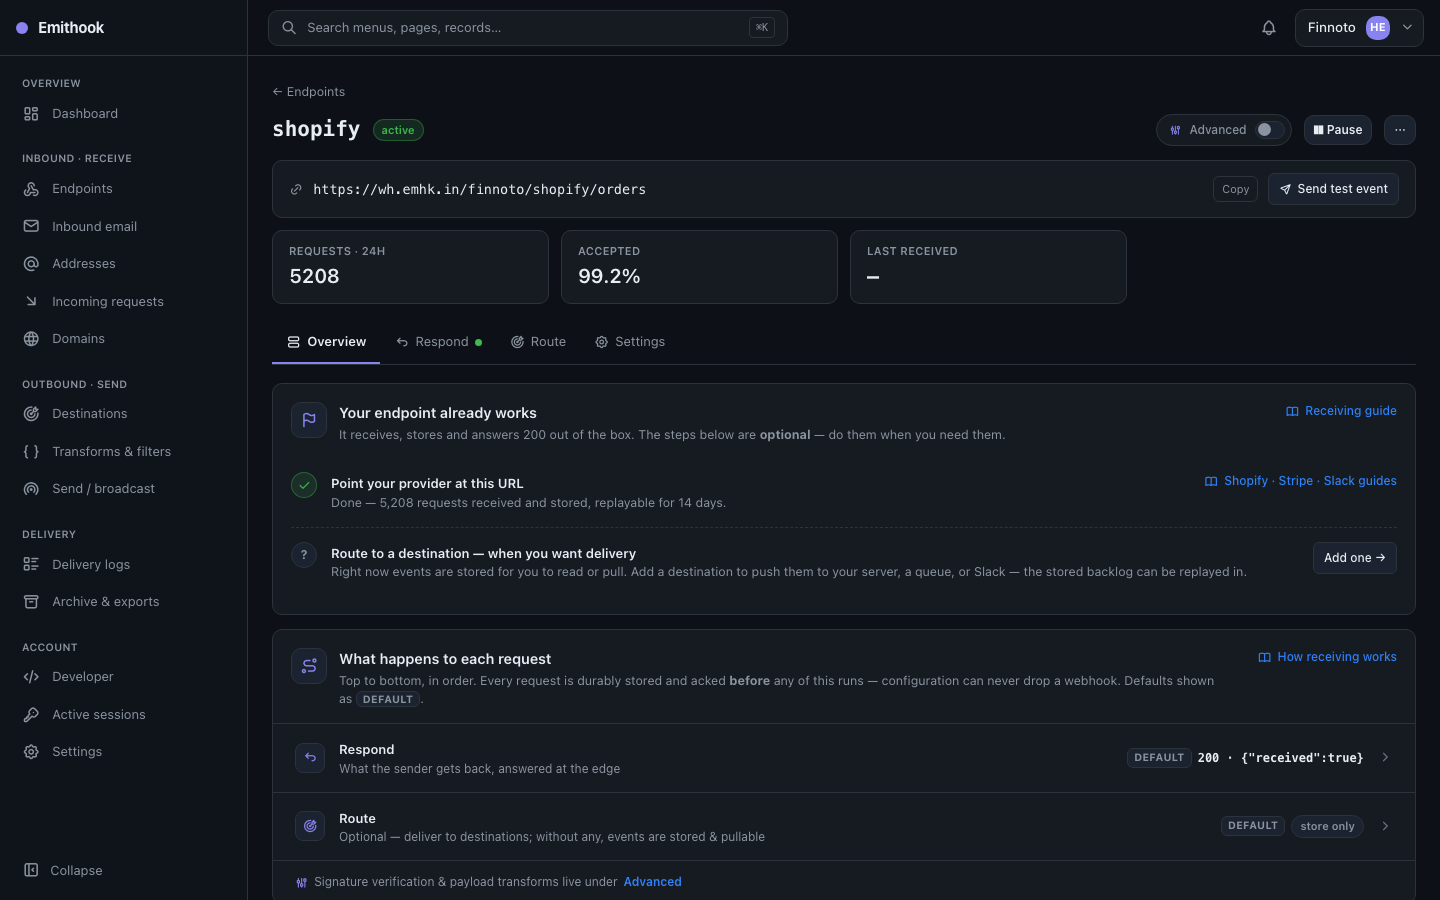Click the ⌘K shortcut badge
1440x900 pixels.
762,28
